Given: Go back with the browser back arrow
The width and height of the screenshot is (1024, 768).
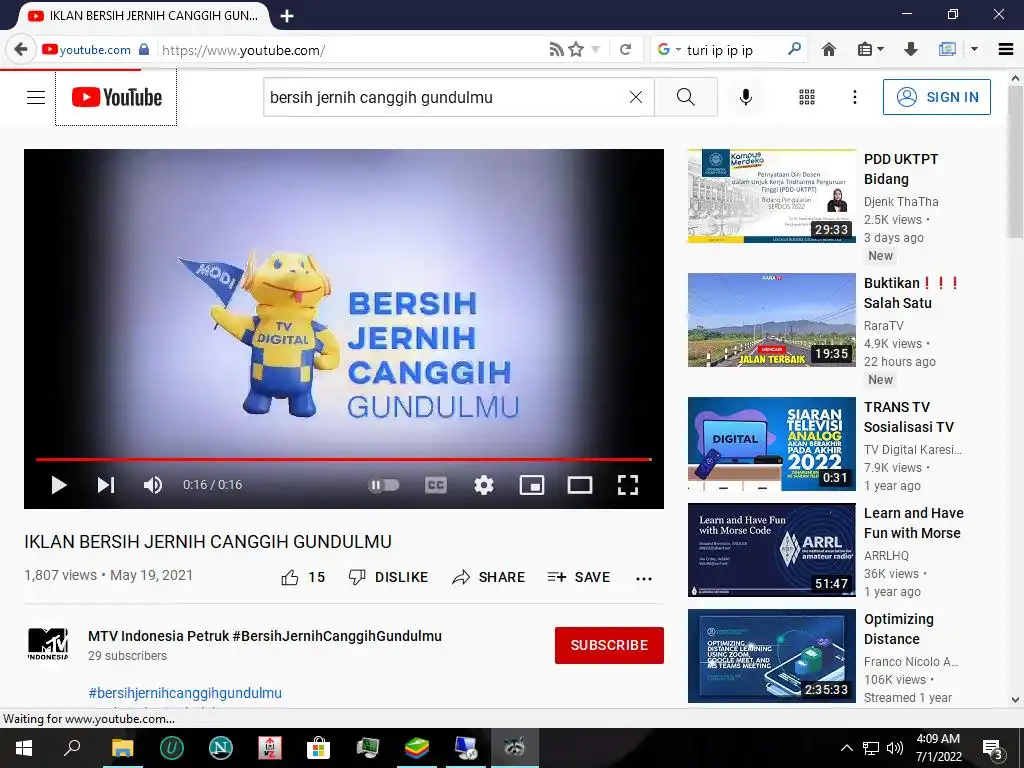Looking at the screenshot, I should (21, 50).
